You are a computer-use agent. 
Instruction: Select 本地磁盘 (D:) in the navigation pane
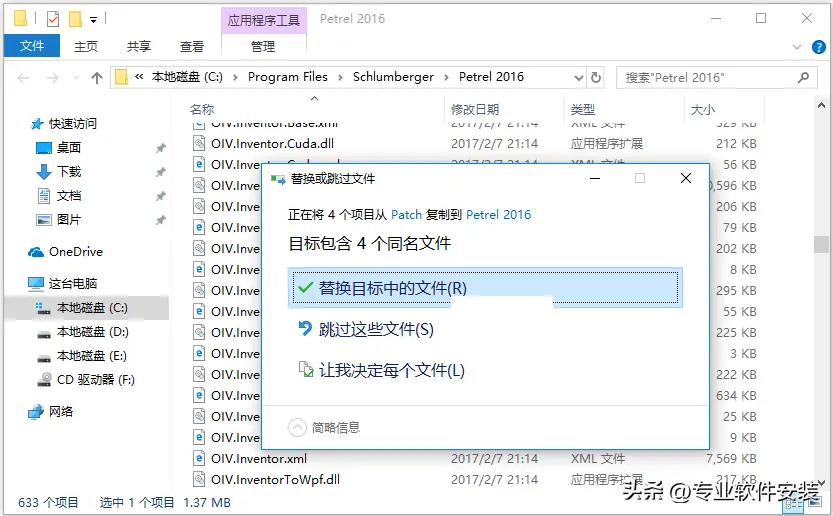click(92, 332)
